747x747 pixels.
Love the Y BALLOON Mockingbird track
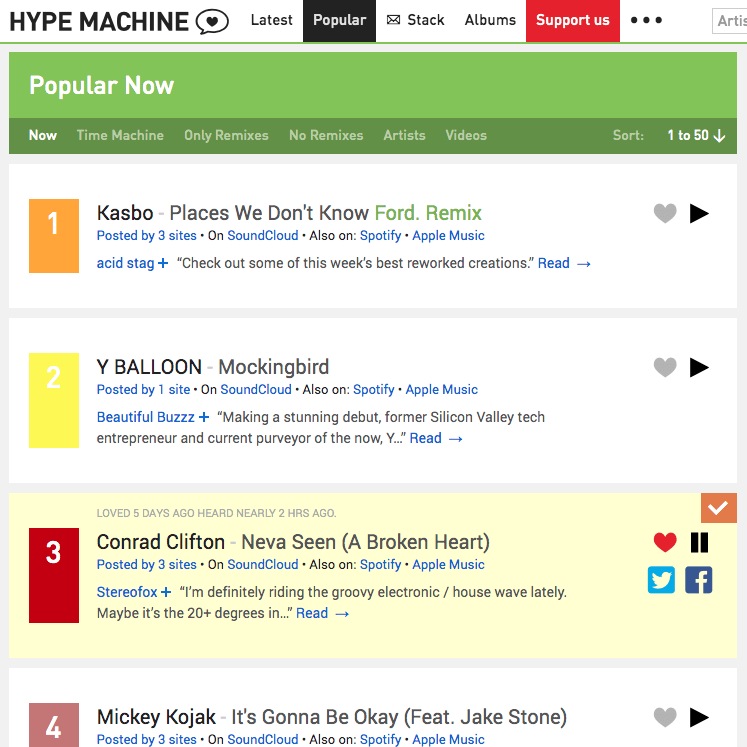(665, 367)
